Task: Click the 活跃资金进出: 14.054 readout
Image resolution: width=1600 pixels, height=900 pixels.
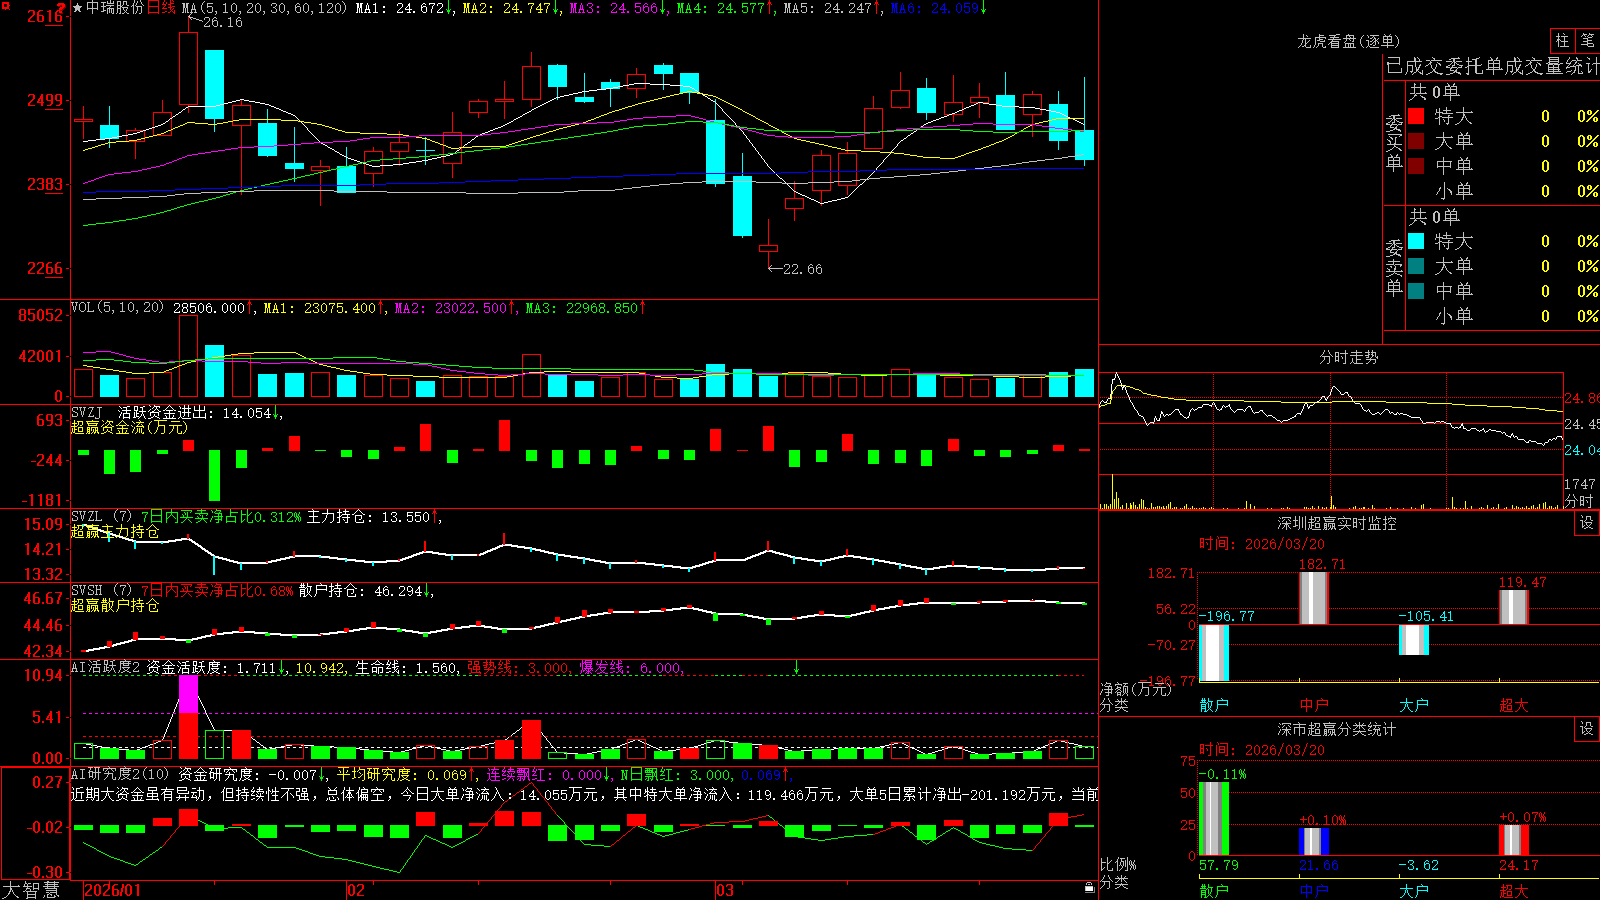Action: tap(198, 412)
